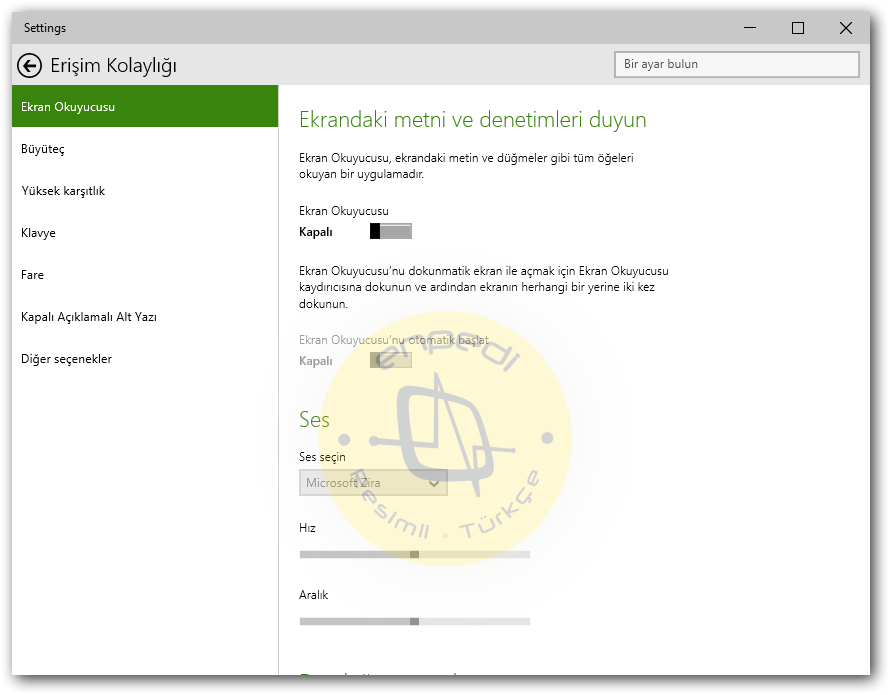890x695 pixels.
Task: Toggle the Ekran Okuyucusu switch on
Action: (391, 231)
